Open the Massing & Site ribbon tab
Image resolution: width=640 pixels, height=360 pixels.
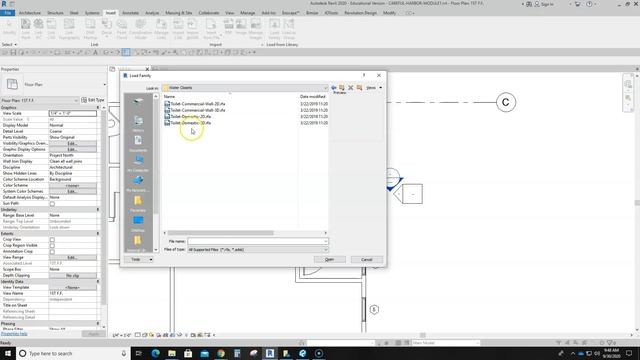click(x=179, y=13)
